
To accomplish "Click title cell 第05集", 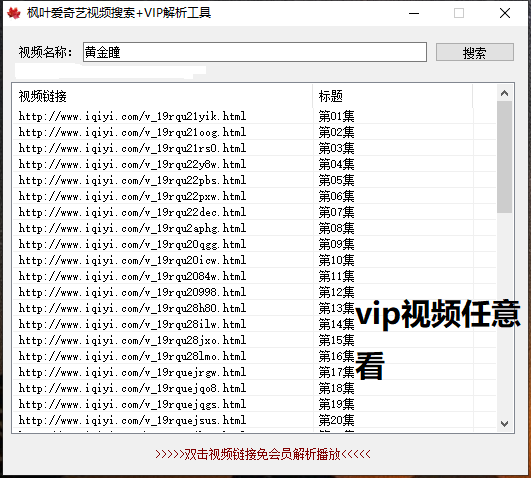I will (x=337, y=180).
